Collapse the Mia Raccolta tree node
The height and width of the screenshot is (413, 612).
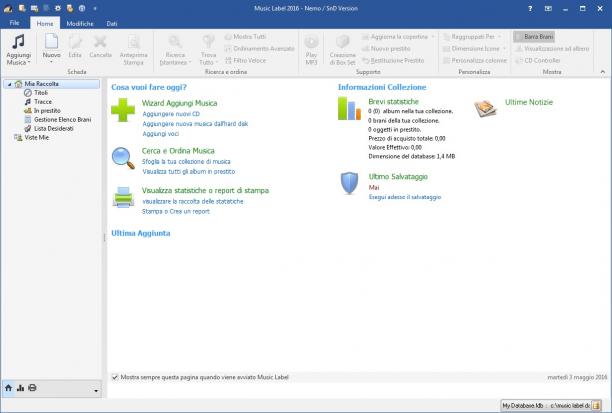pyautogui.click(x=10, y=84)
